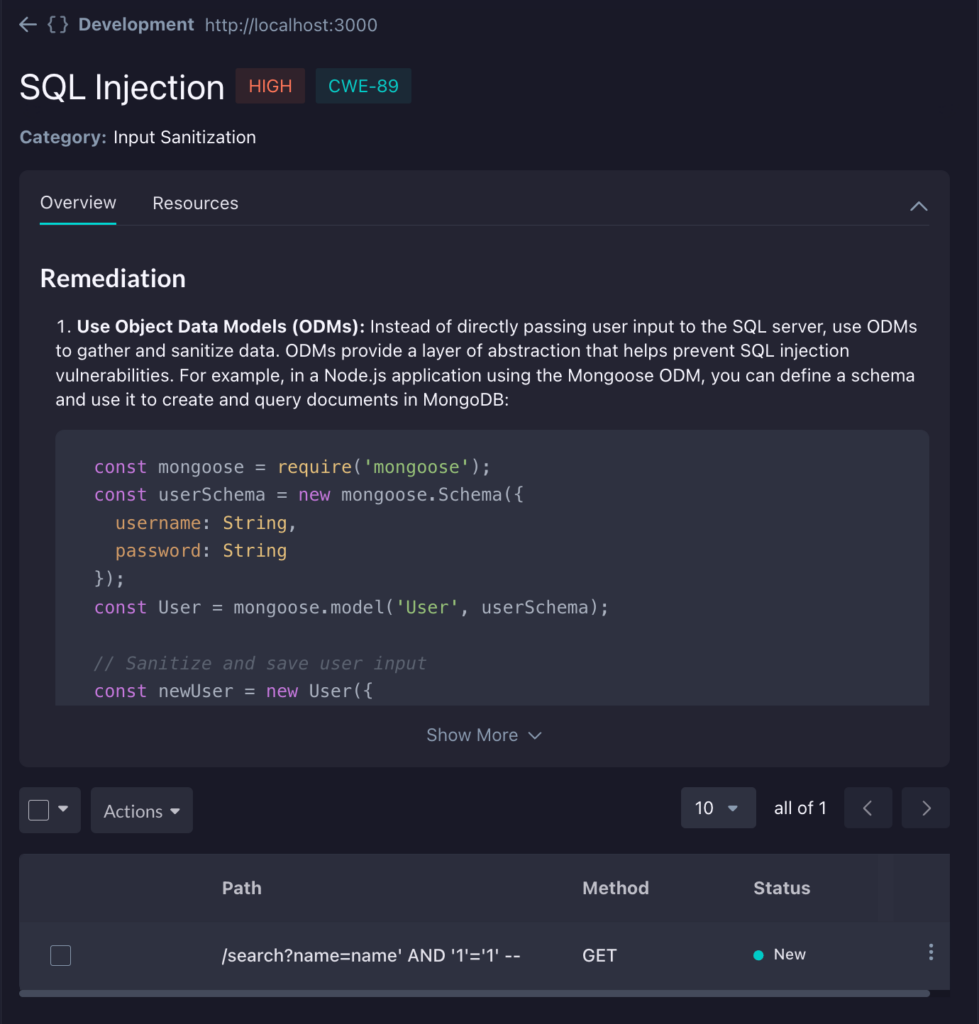Collapse the Overview panel with the chevron
Image resolution: width=979 pixels, height=1024 pixels.
(918, 205)
